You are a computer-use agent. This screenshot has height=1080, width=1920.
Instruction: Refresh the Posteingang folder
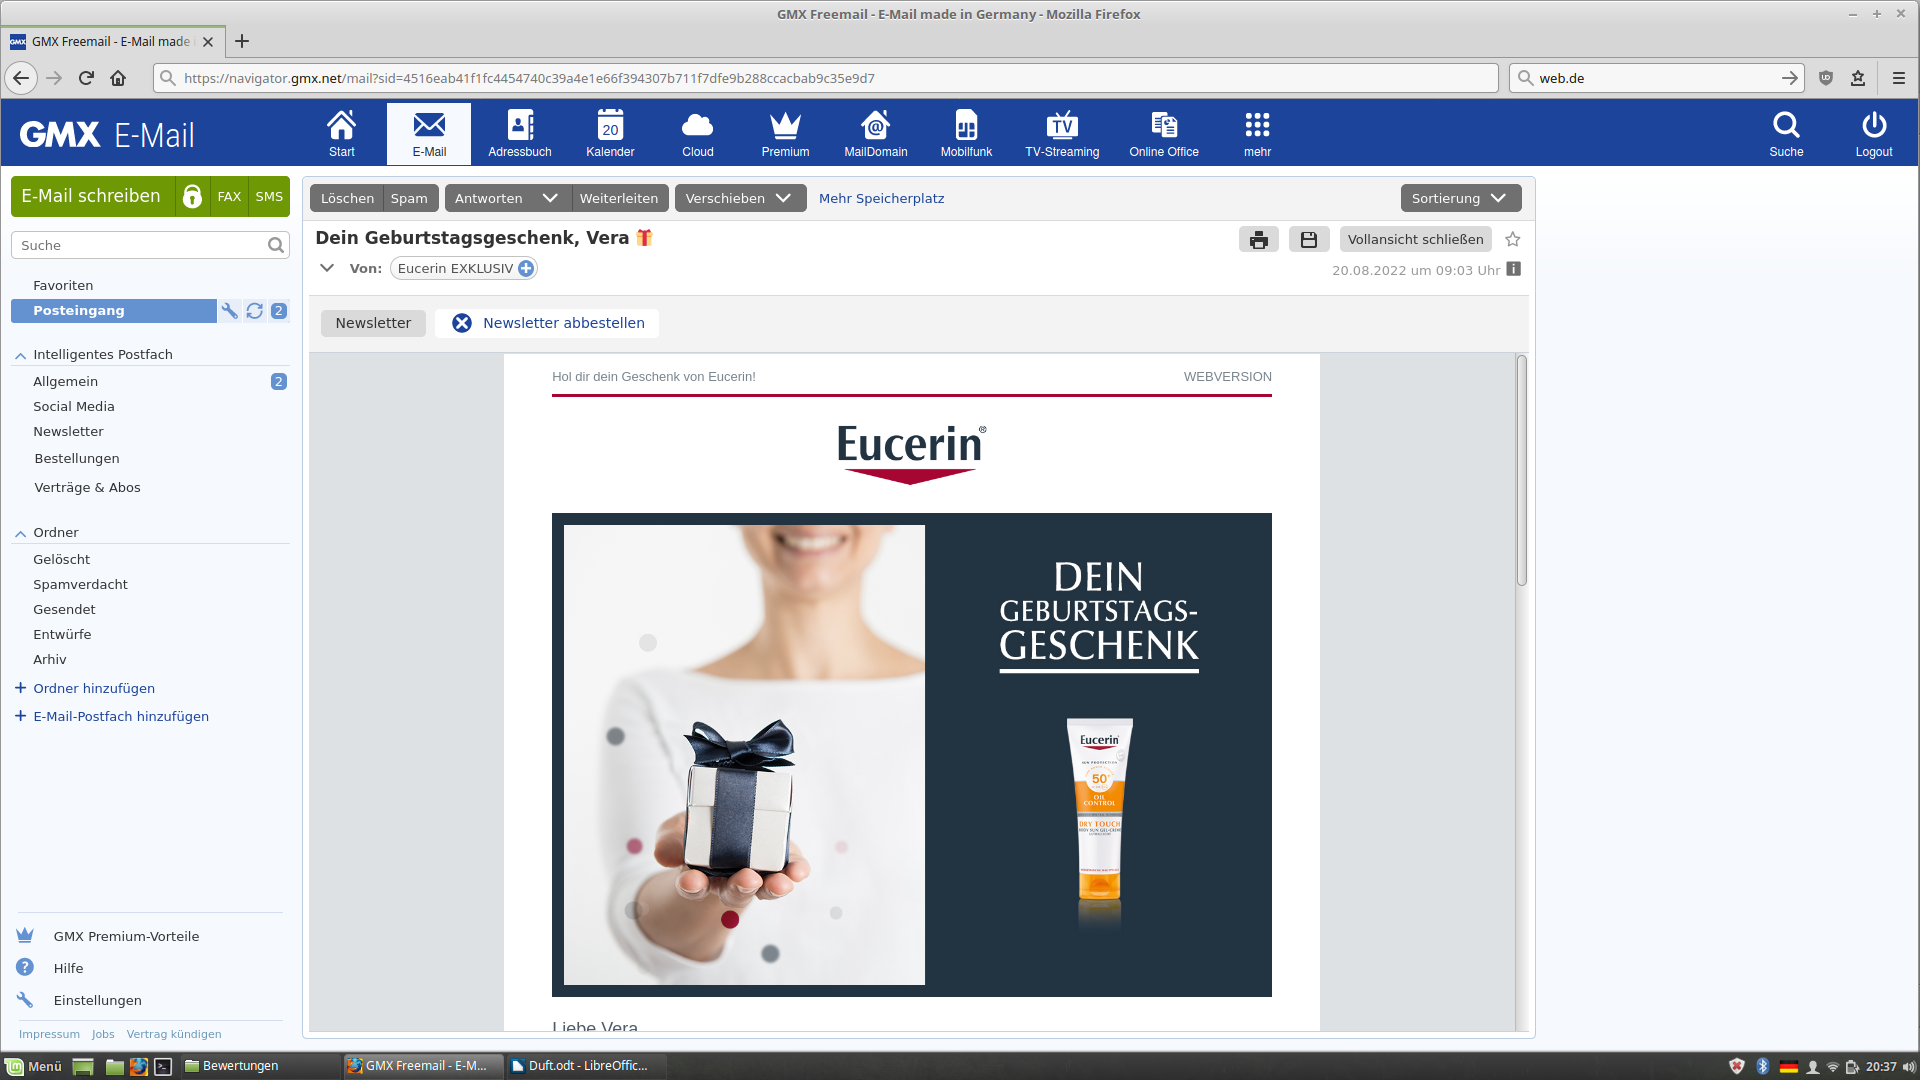(x=255, y=311)
